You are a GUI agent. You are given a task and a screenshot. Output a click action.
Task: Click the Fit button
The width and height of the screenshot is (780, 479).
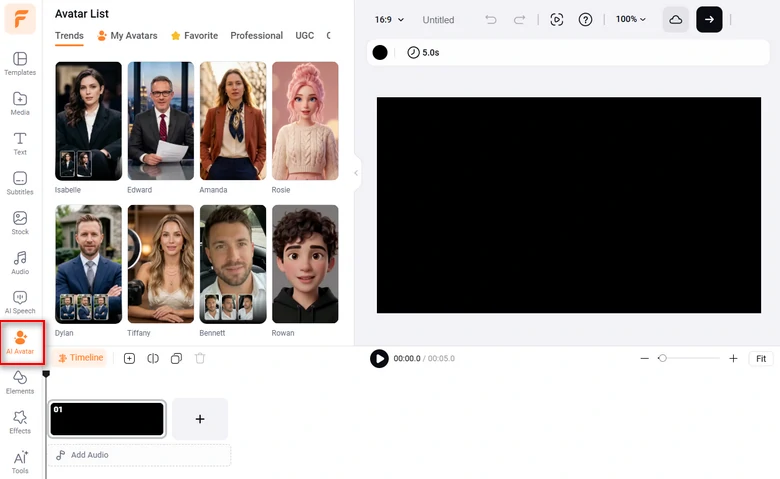coord(761,359)
